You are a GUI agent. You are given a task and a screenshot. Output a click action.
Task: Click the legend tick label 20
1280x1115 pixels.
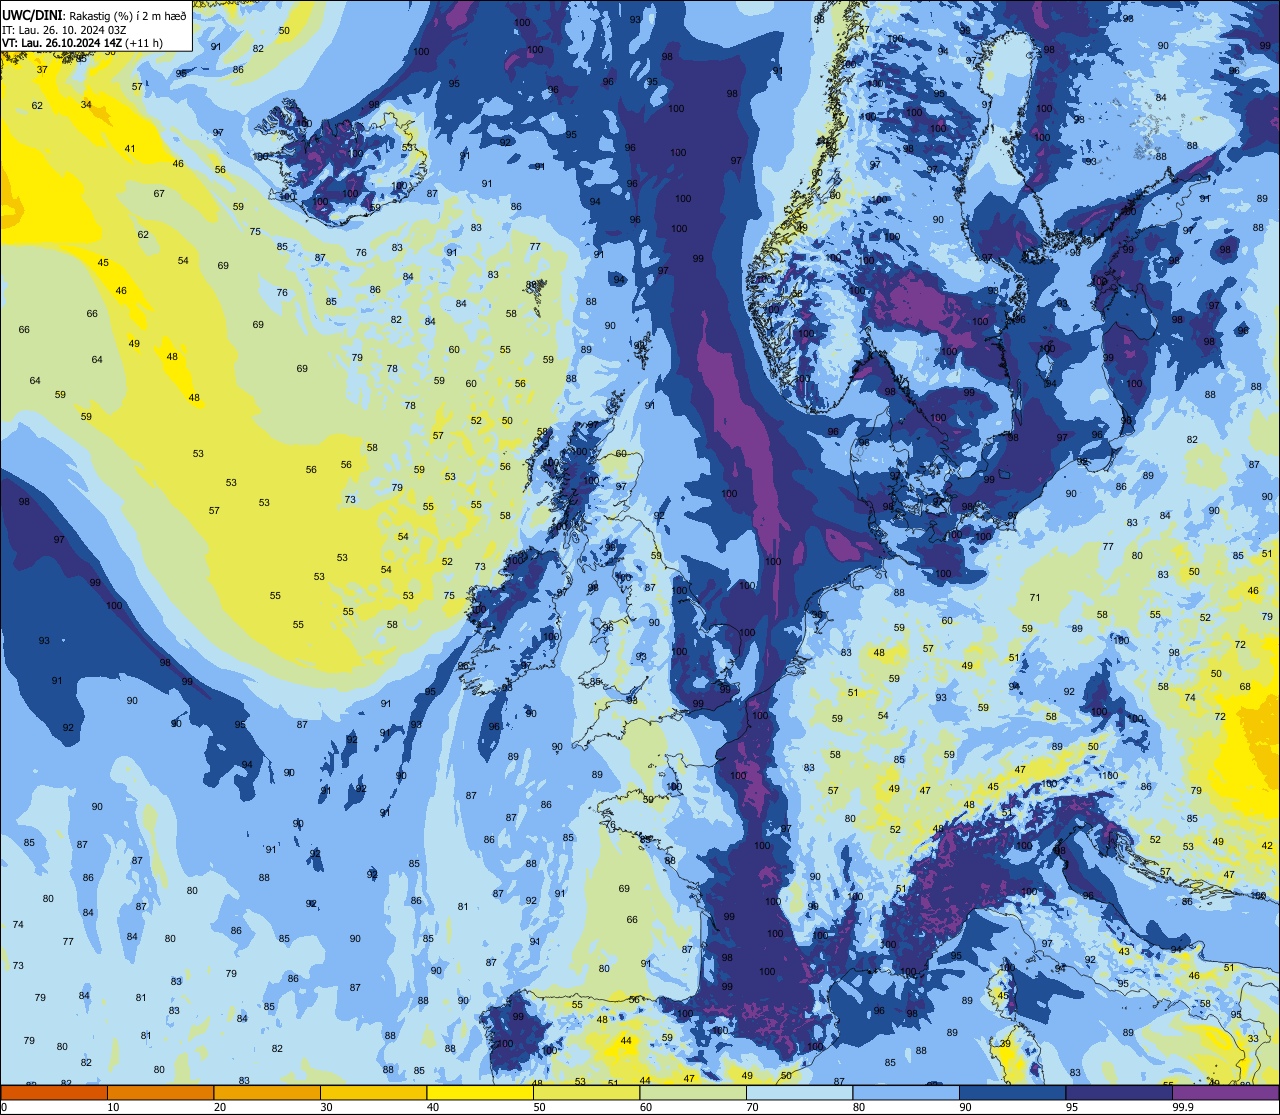pos(220,1107)
